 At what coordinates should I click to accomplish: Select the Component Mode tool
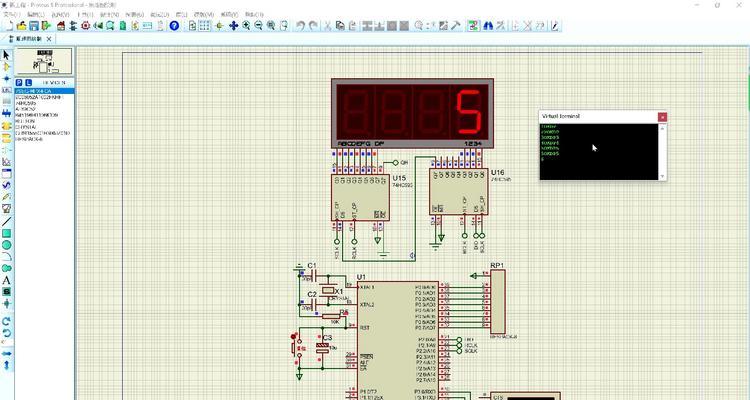6,67
